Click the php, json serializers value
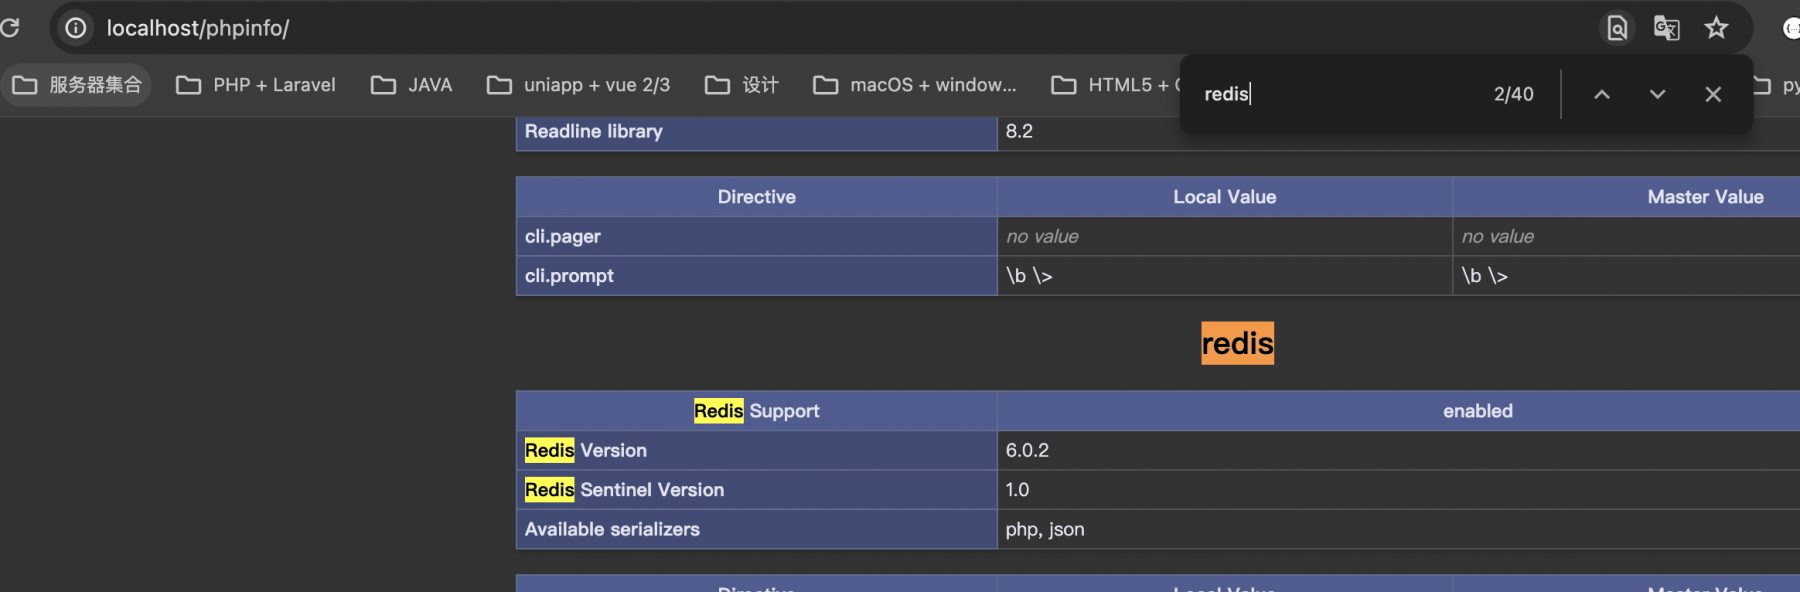Screen dimensions: 1800x592 [x=1045, y=529]
